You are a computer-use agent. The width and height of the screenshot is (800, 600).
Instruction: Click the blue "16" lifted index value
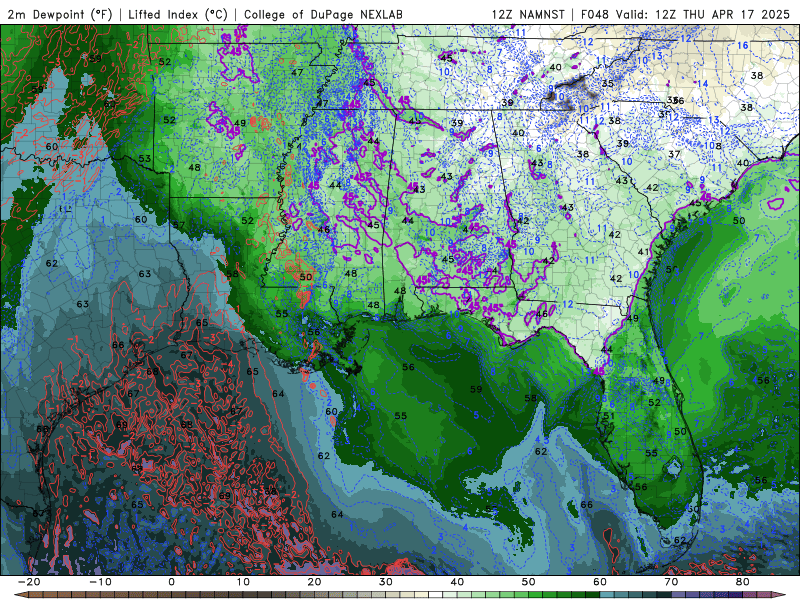point(742,45)
